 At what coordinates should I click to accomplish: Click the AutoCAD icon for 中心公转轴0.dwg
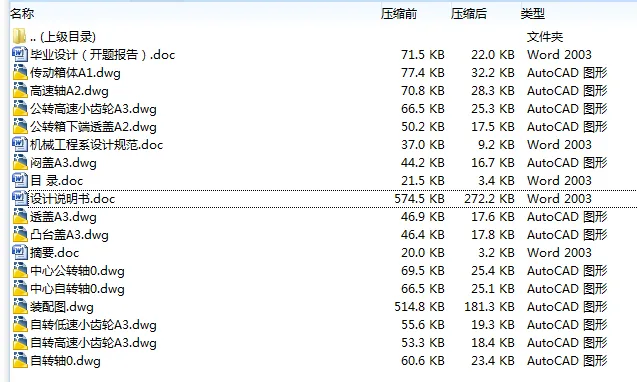coord(20,270)
